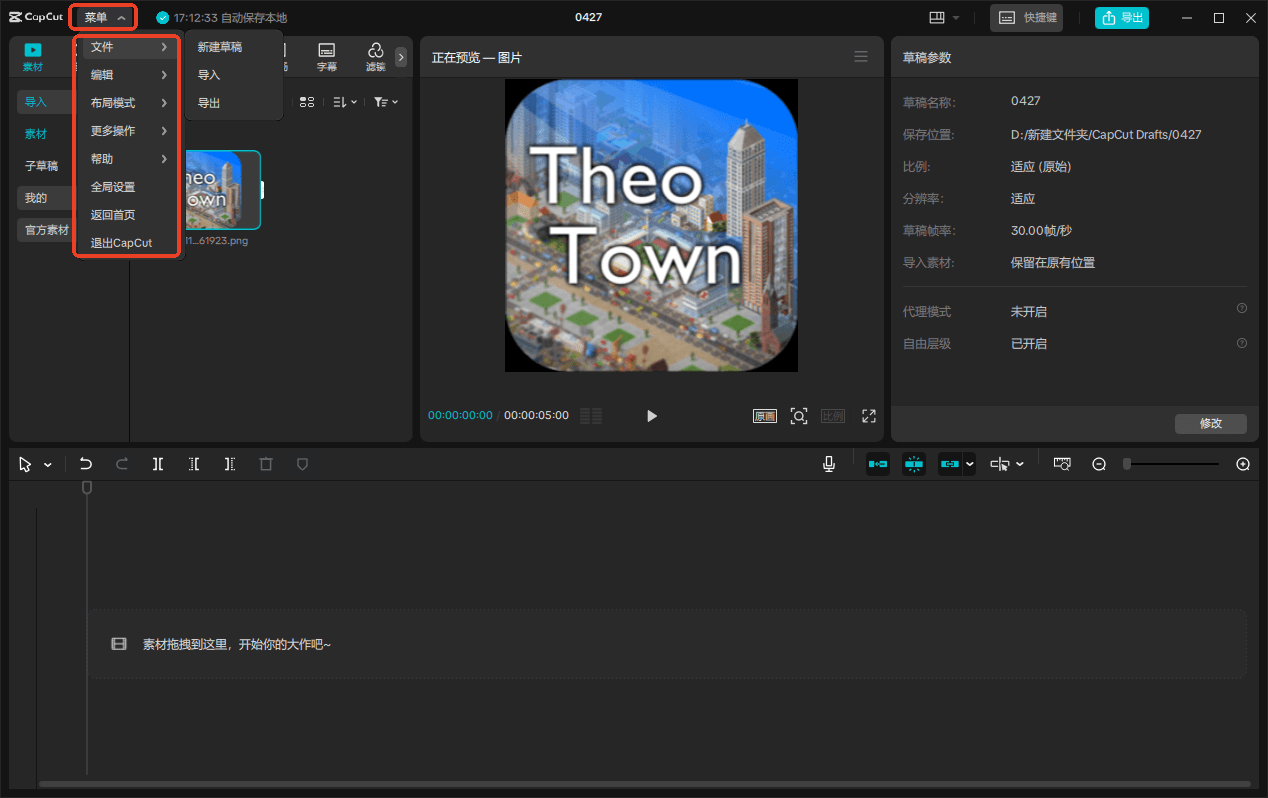Click the zoom-in magnifier on timeline
The height and width of the screenshot is (798, 1268).
click(1243, 464)
